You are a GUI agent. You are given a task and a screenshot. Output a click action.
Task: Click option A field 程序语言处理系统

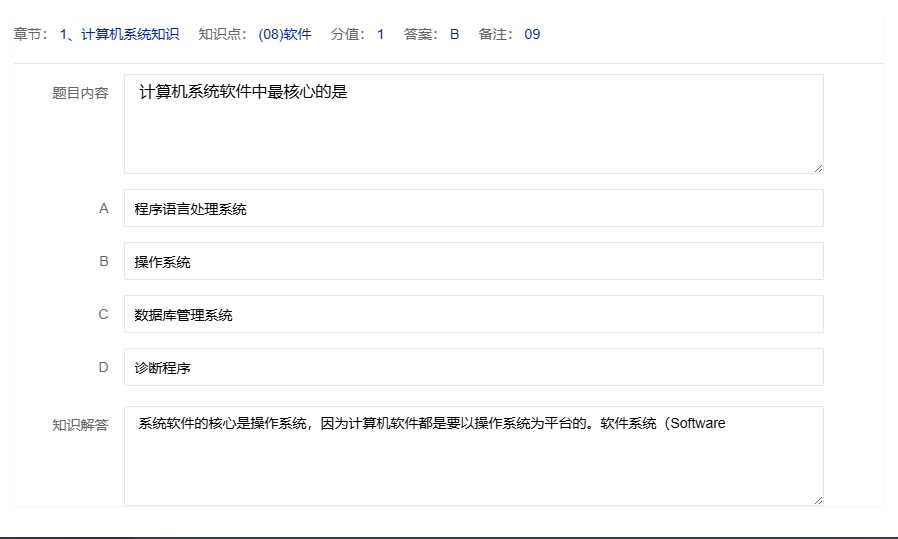473,209
